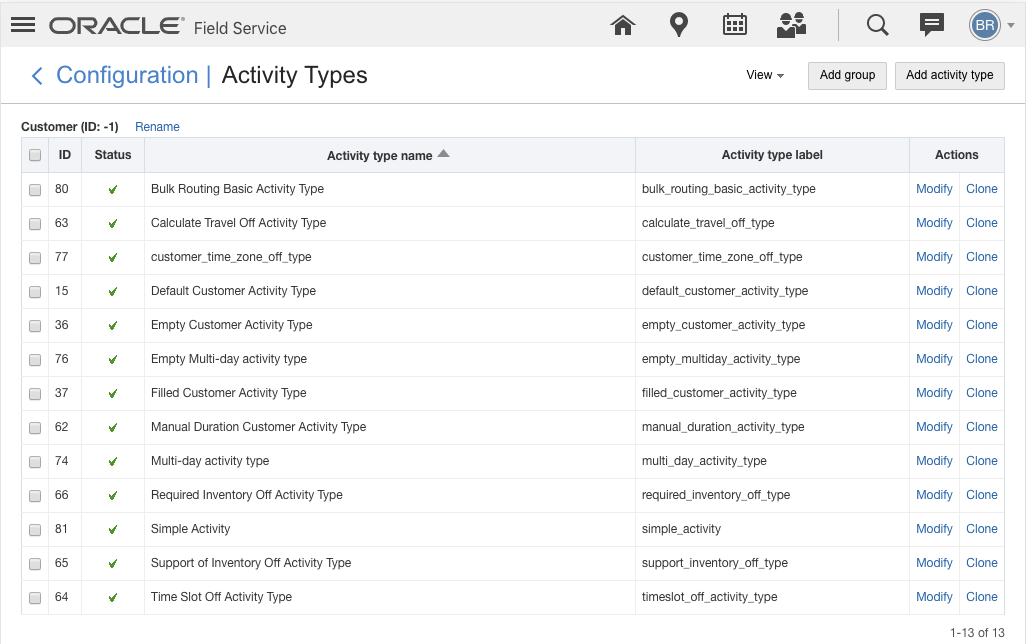This screenshot has height=644, width=1026.
Task: Click Clone for Time Slot Off Activity Type
Action: [x=982, y=597]
